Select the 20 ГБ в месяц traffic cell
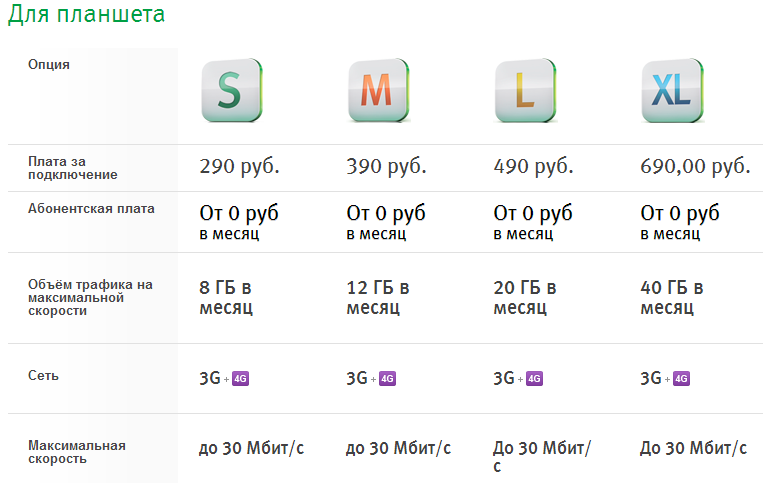 click(525, 297)
